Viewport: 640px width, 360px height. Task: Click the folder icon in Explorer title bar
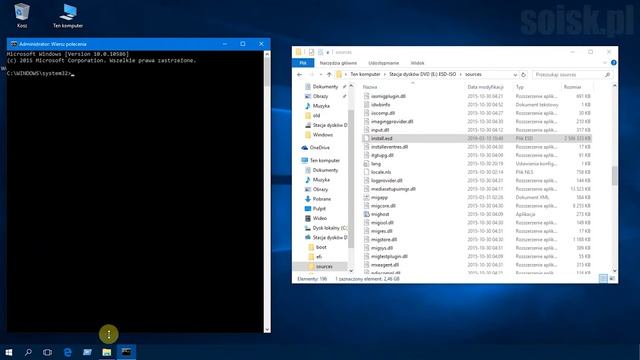coord(299,52)
